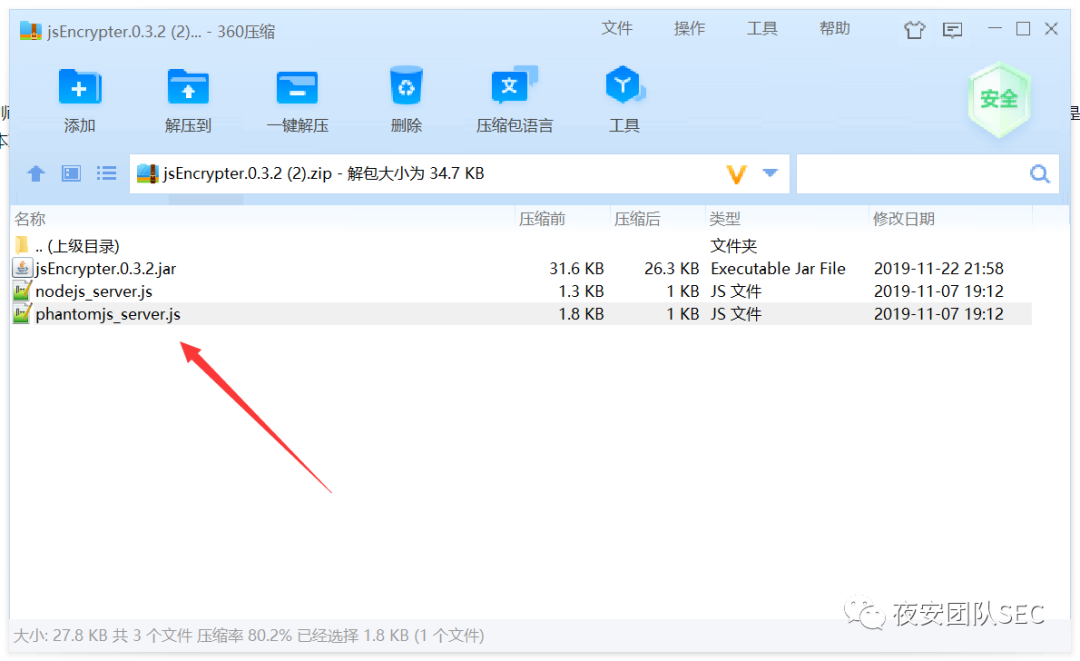Select the jsEncrypter.0.3.2.jar file name

coord(106,269)
